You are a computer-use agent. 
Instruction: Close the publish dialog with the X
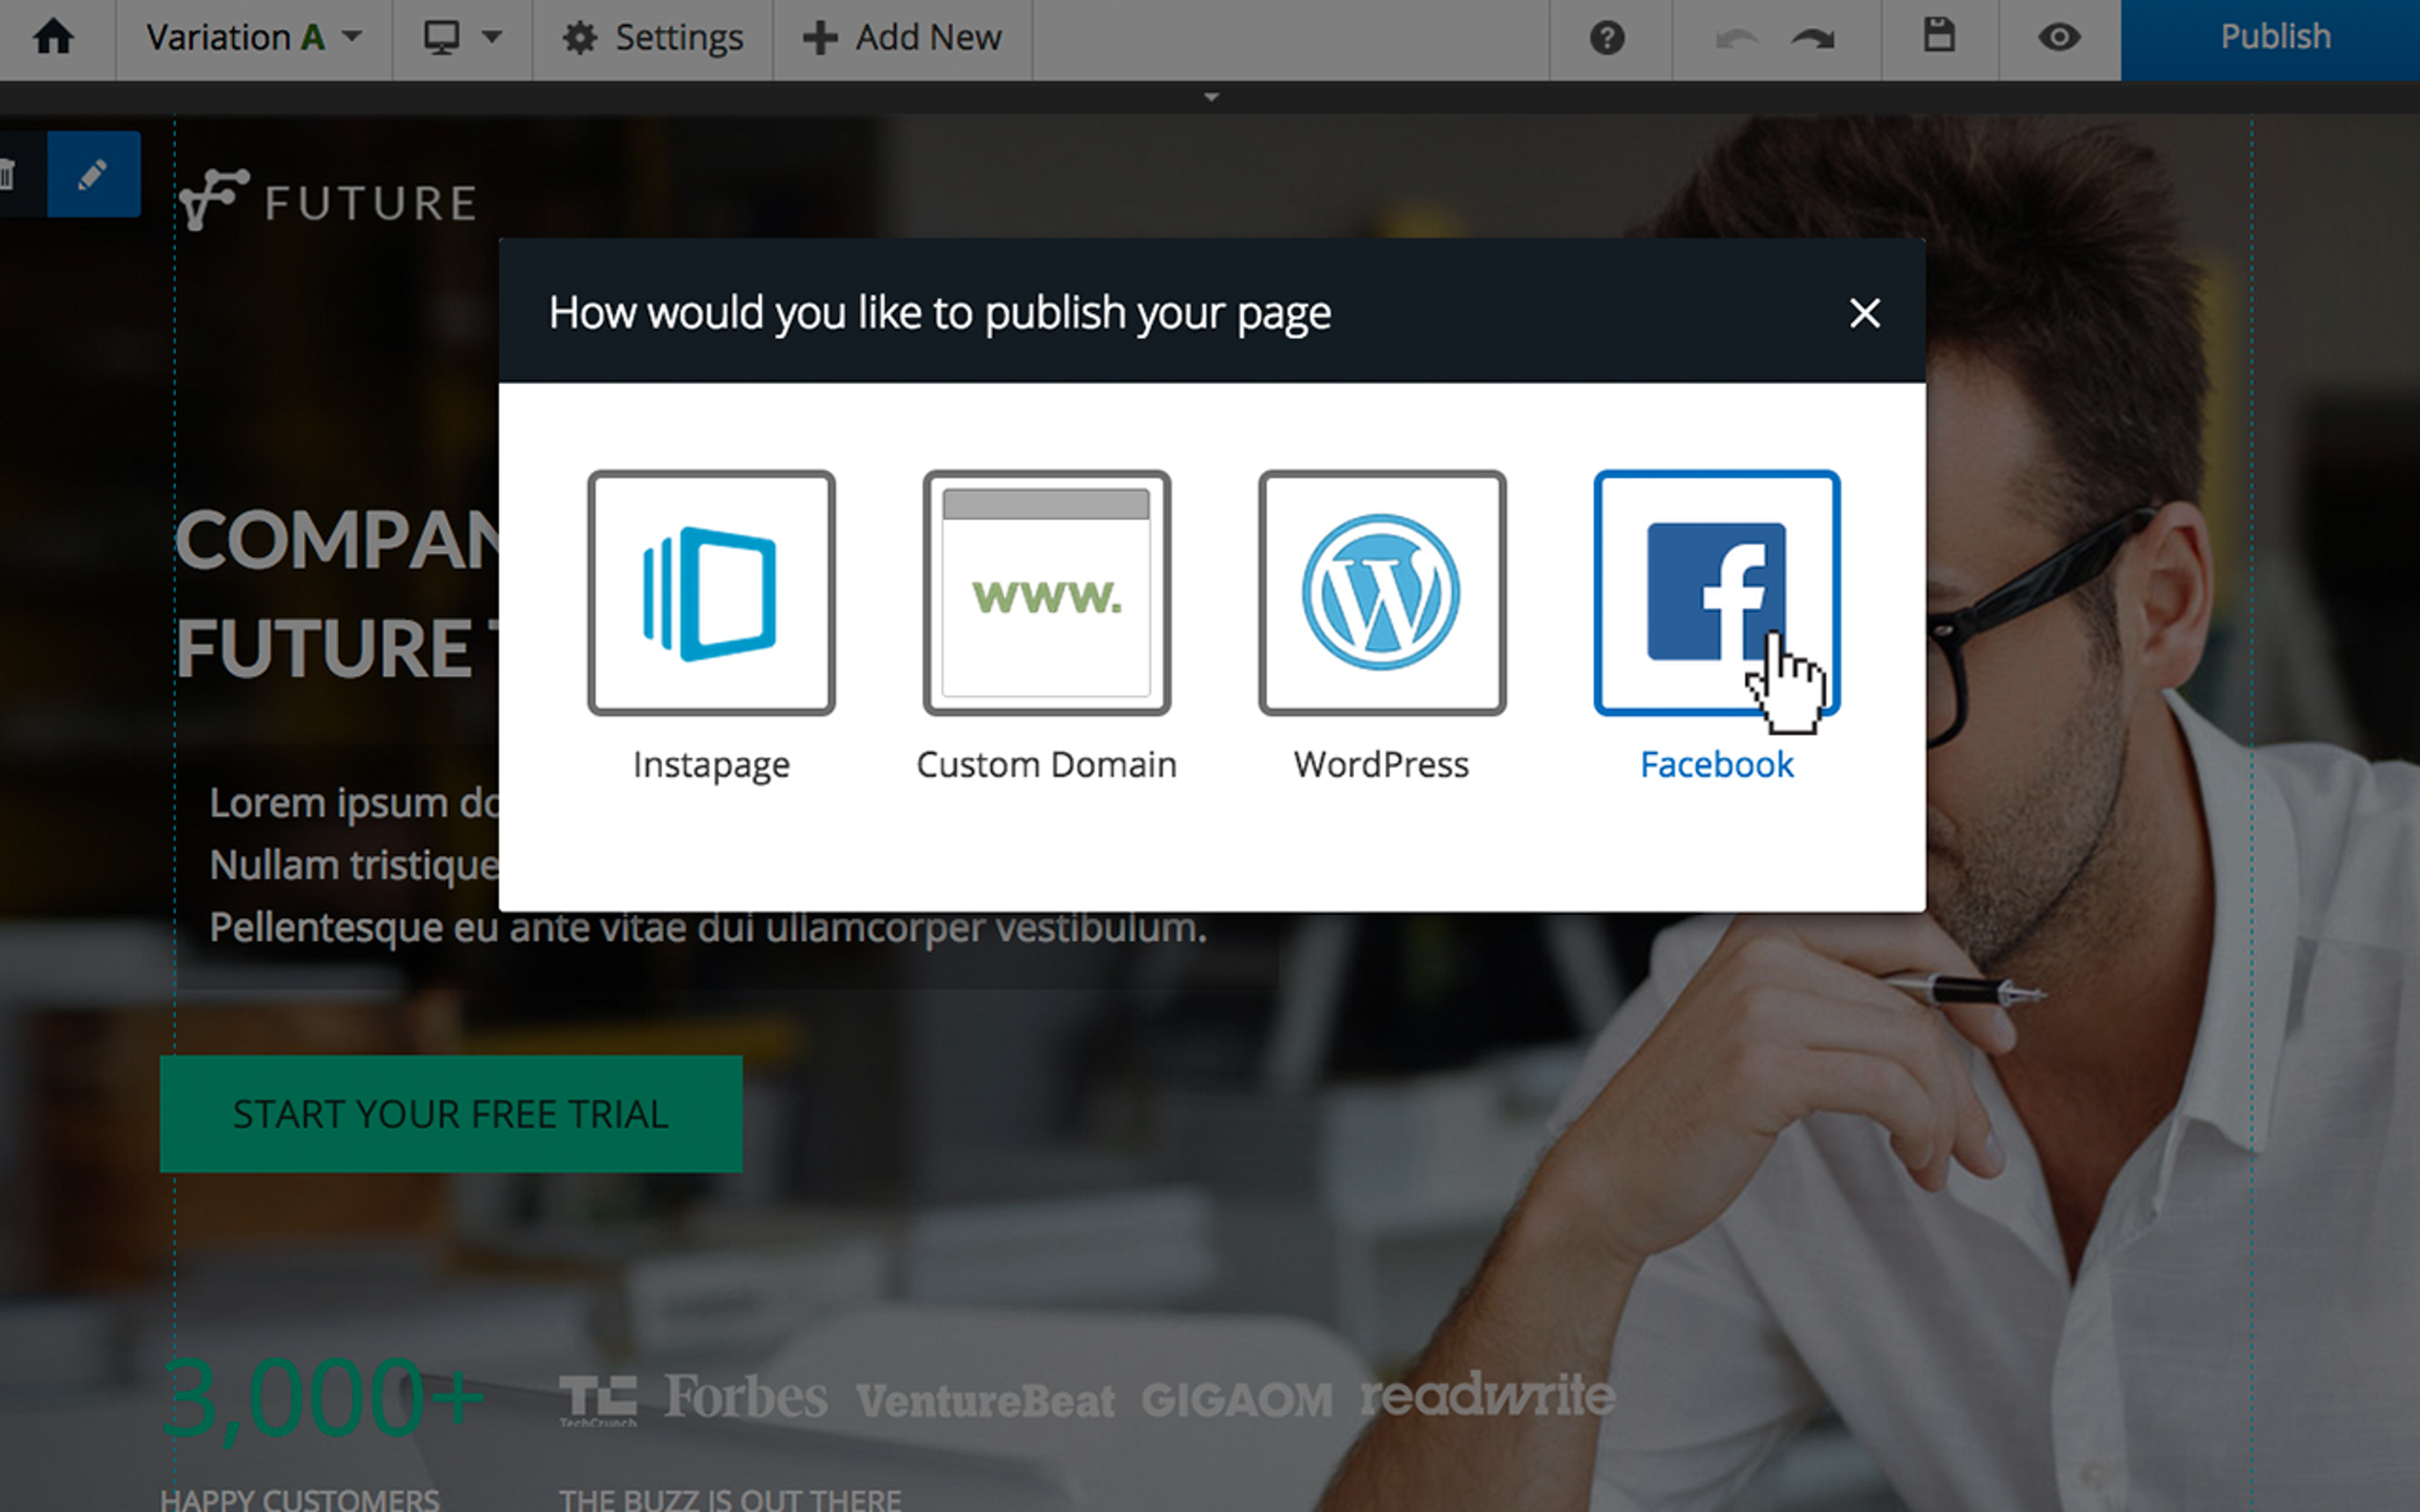pos(1864,313)
